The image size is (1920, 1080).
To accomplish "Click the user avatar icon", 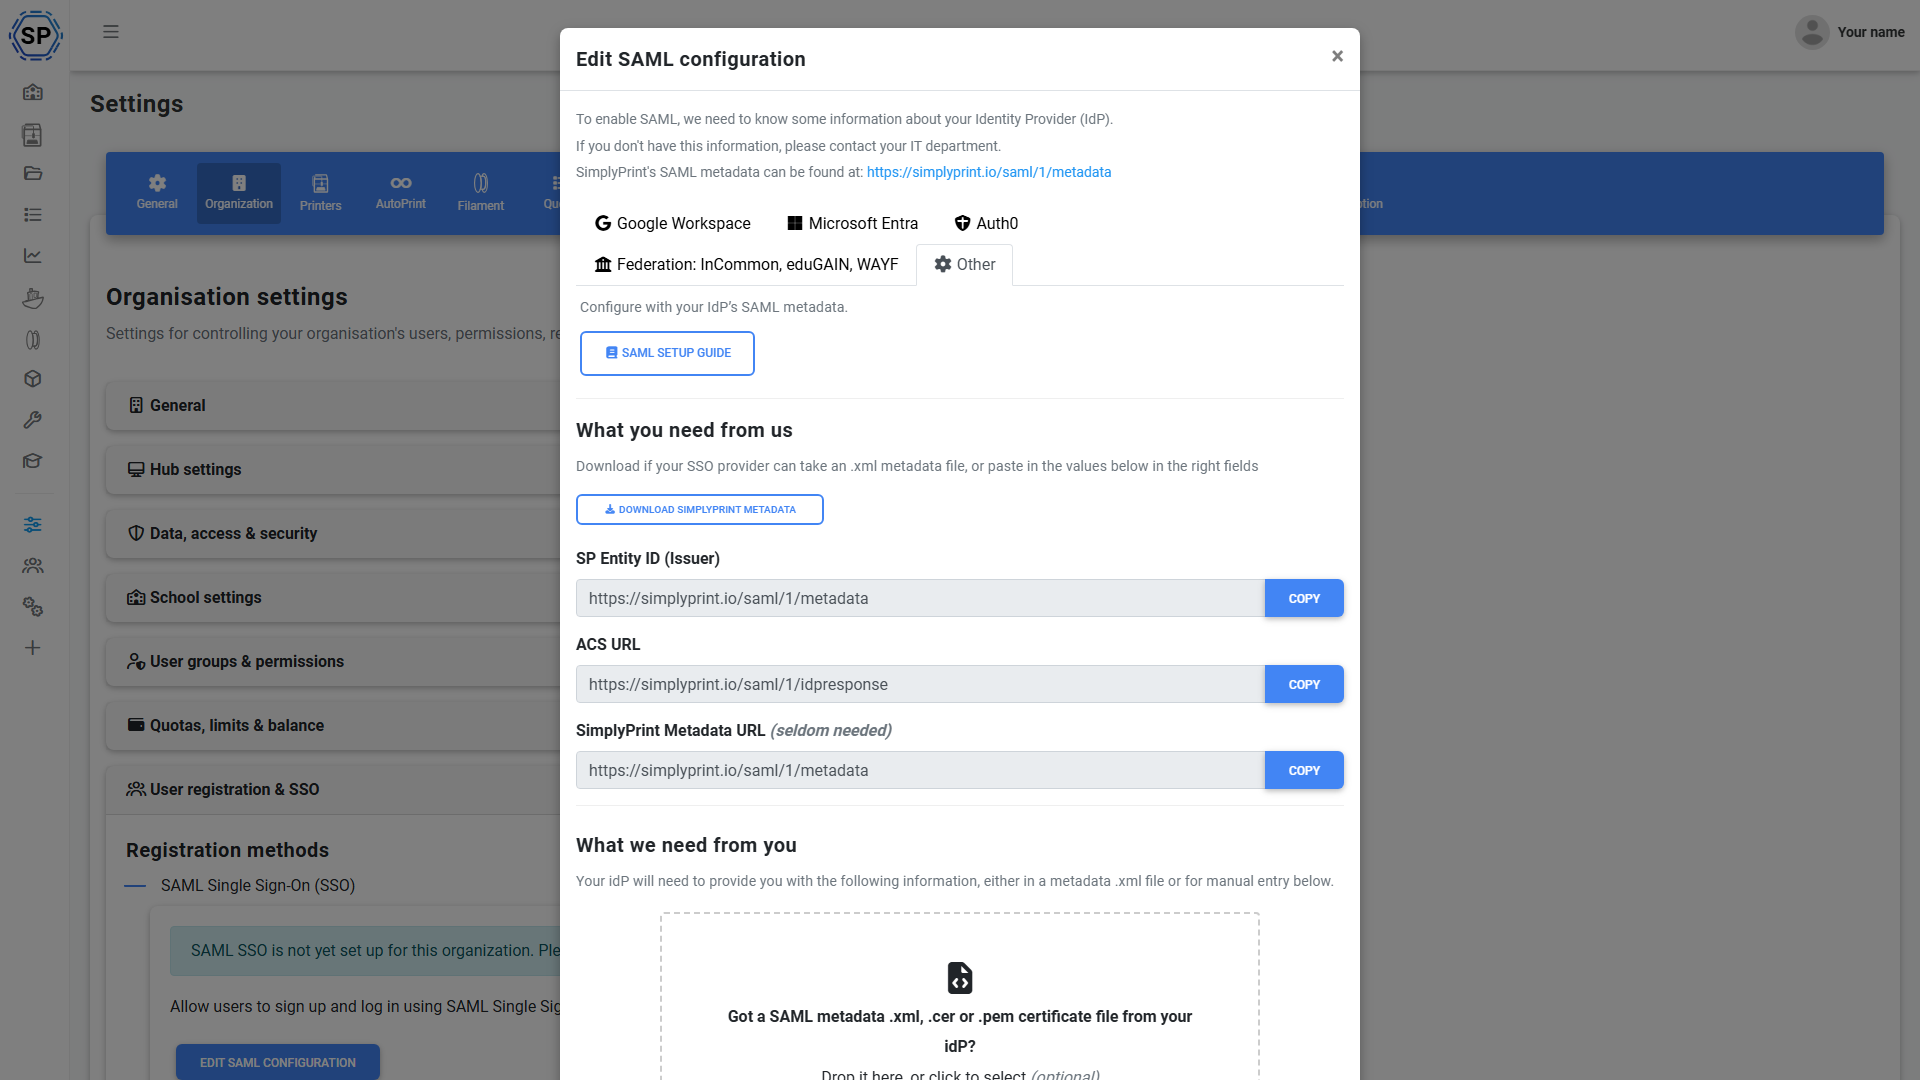I will pos(1812,32).
